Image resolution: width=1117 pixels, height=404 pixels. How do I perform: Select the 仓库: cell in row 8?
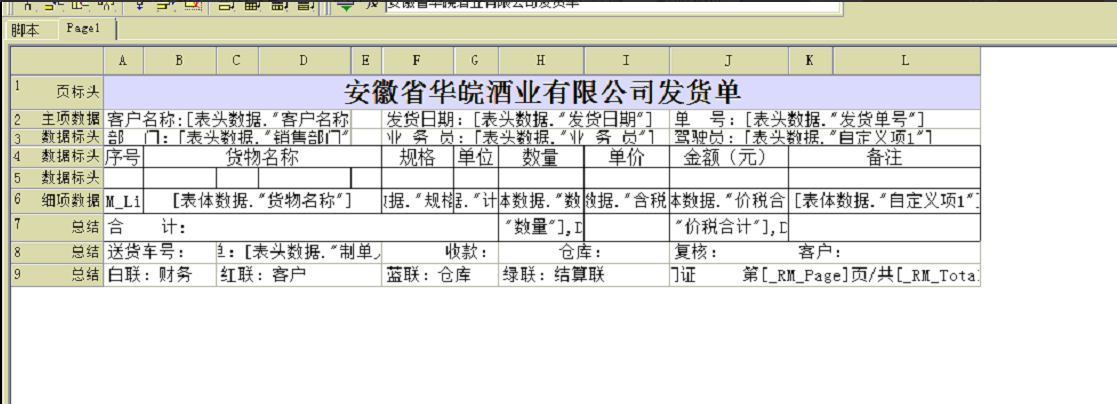point(583,252)
